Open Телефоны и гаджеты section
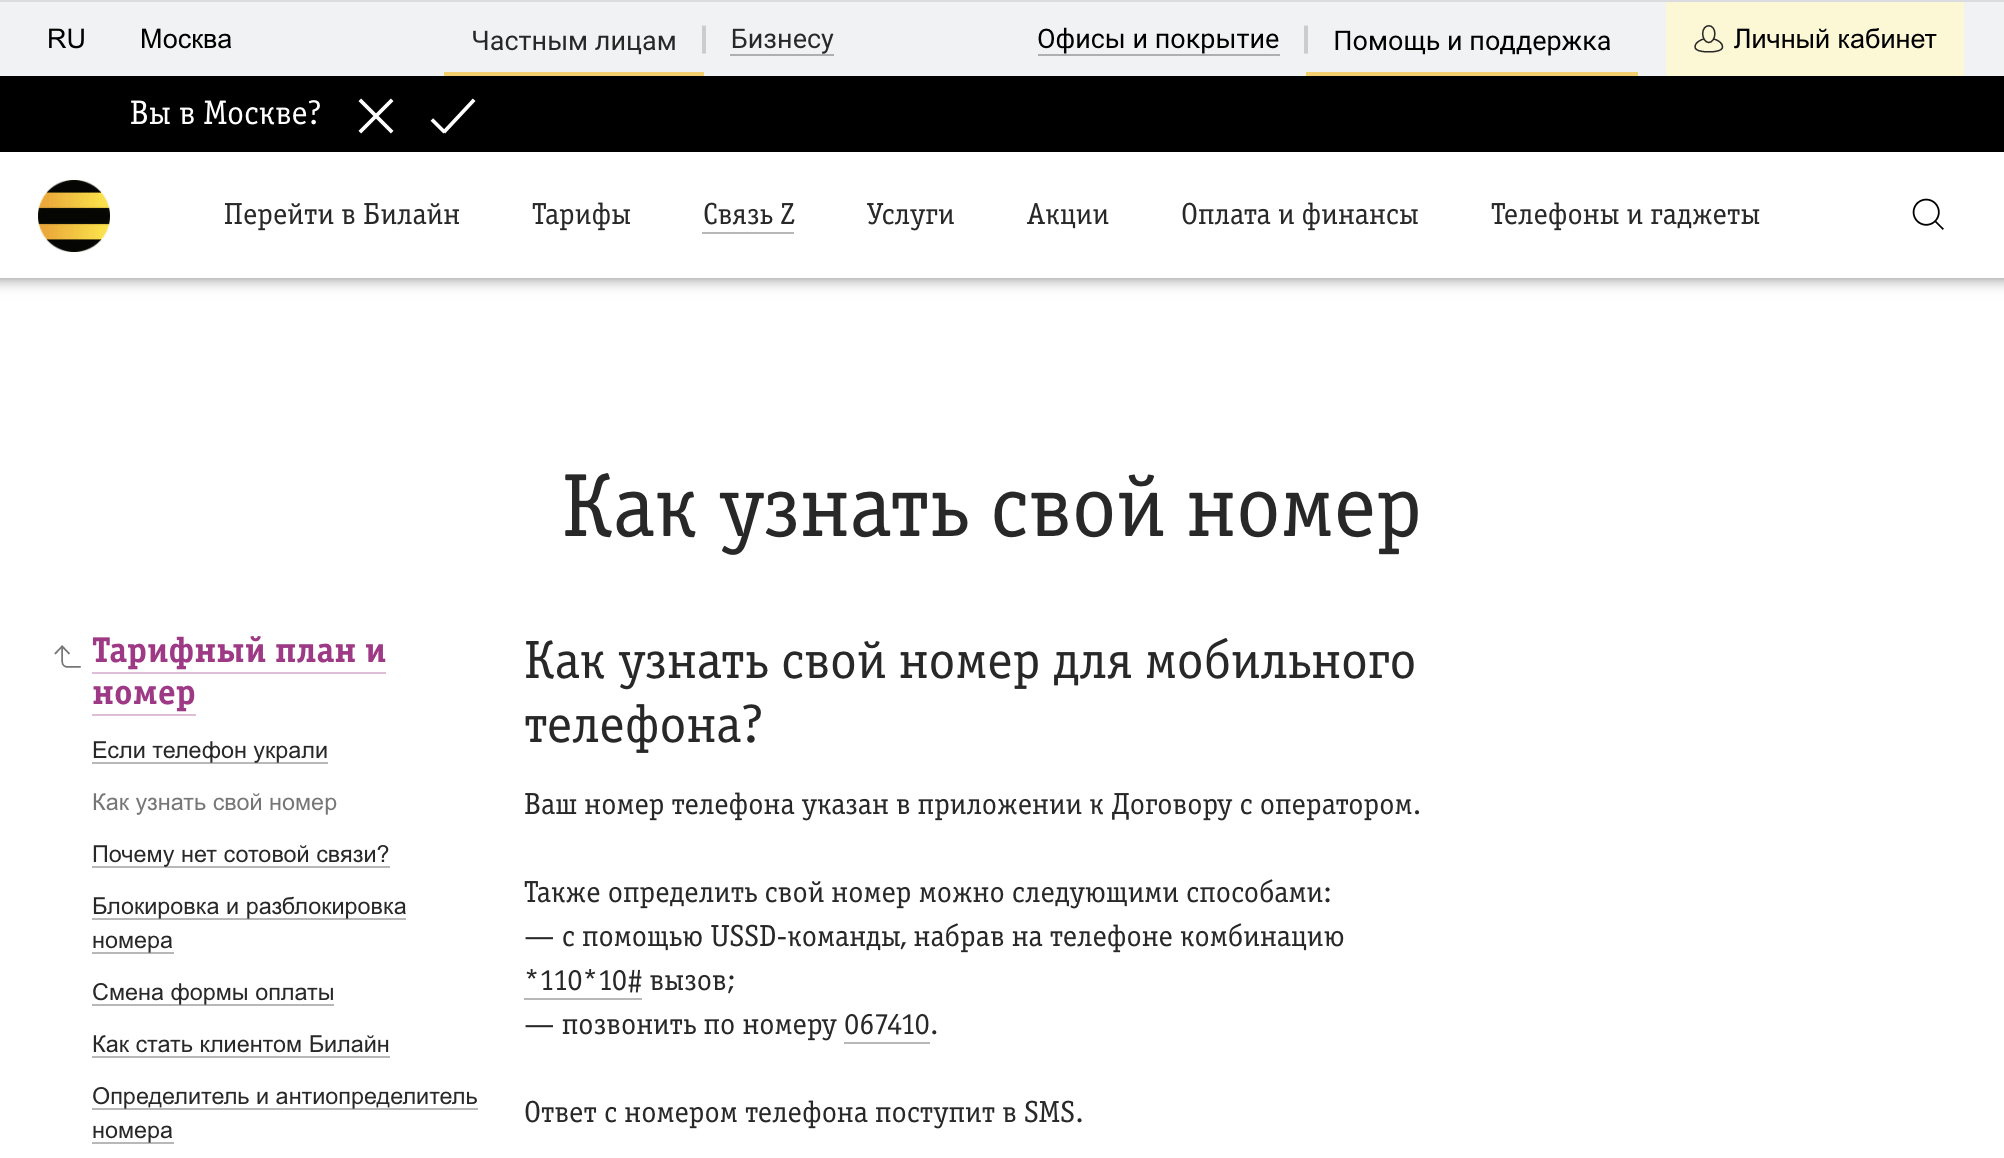 (1624, 214)
